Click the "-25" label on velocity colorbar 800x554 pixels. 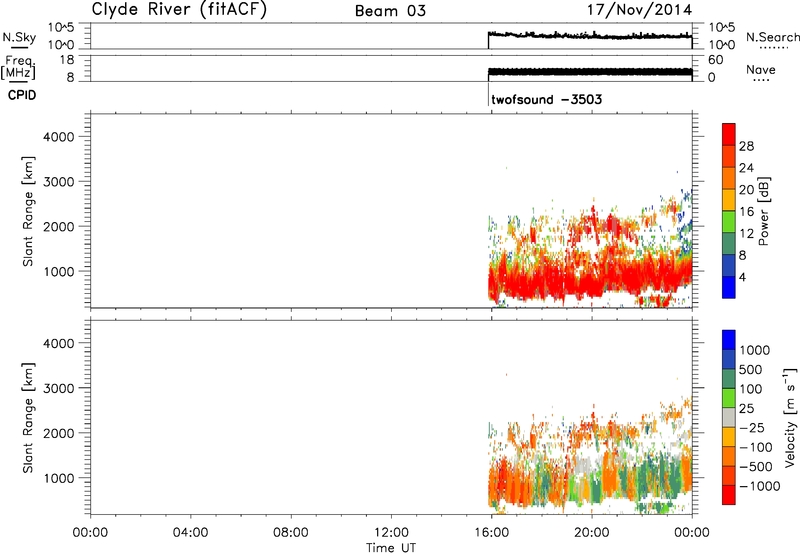[752, 427]
